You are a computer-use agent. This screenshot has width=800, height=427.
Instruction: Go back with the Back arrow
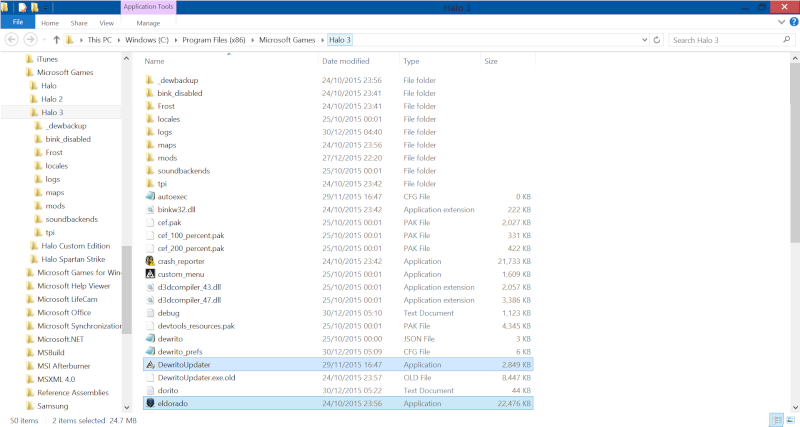[x=12, y=39]
